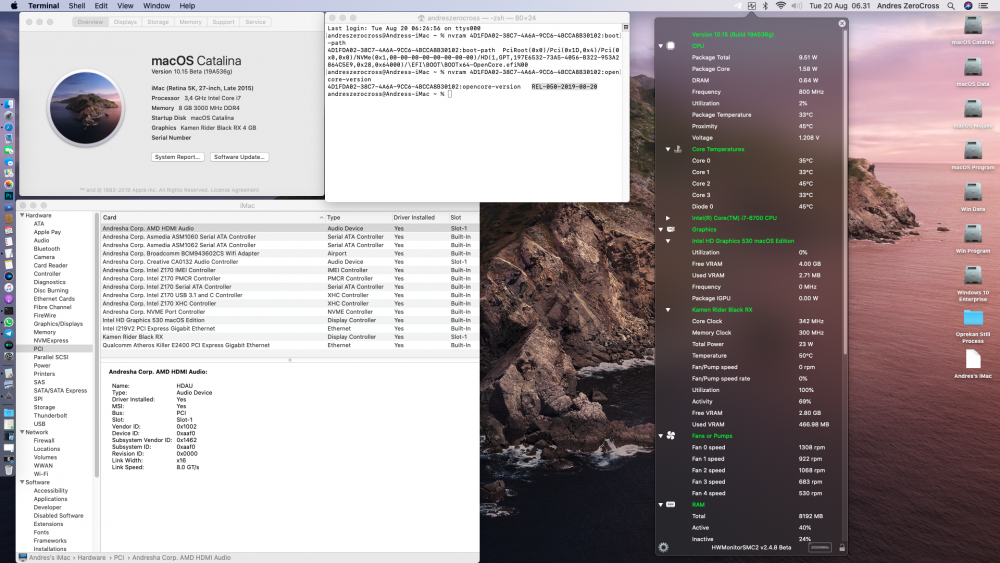Screen dimensions: 1000x563
Task: Click the Finder icon in the Dock
Action: click(8, 104)
